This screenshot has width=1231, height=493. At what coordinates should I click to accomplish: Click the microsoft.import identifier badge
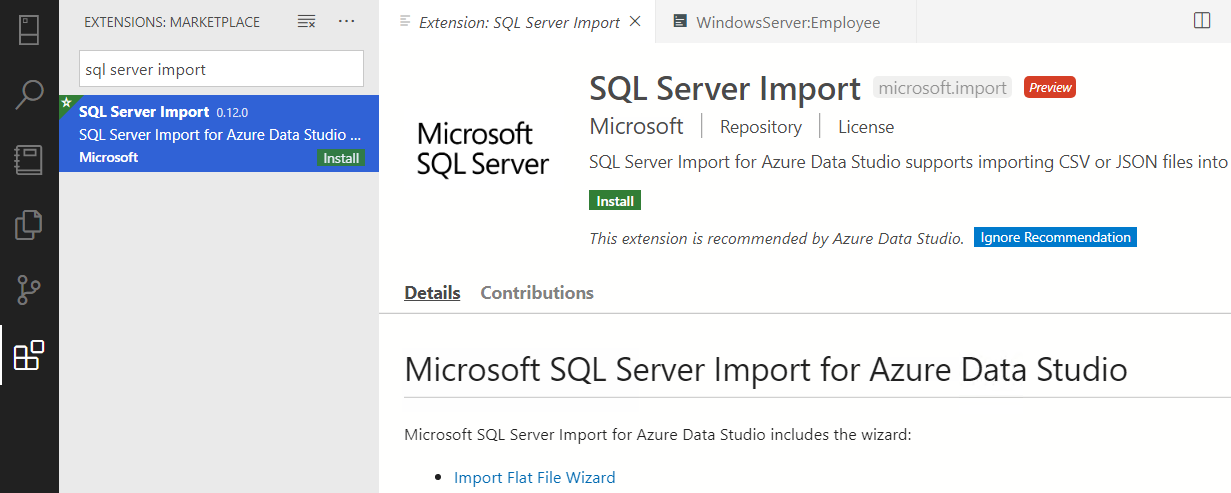pos(943,88)
